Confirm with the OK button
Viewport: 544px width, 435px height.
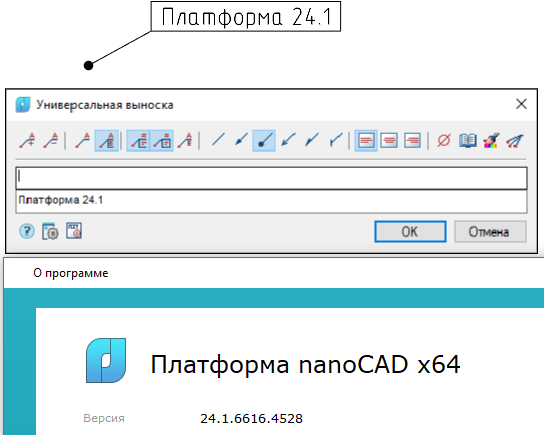pyautogui.click(x=410, y=232)
